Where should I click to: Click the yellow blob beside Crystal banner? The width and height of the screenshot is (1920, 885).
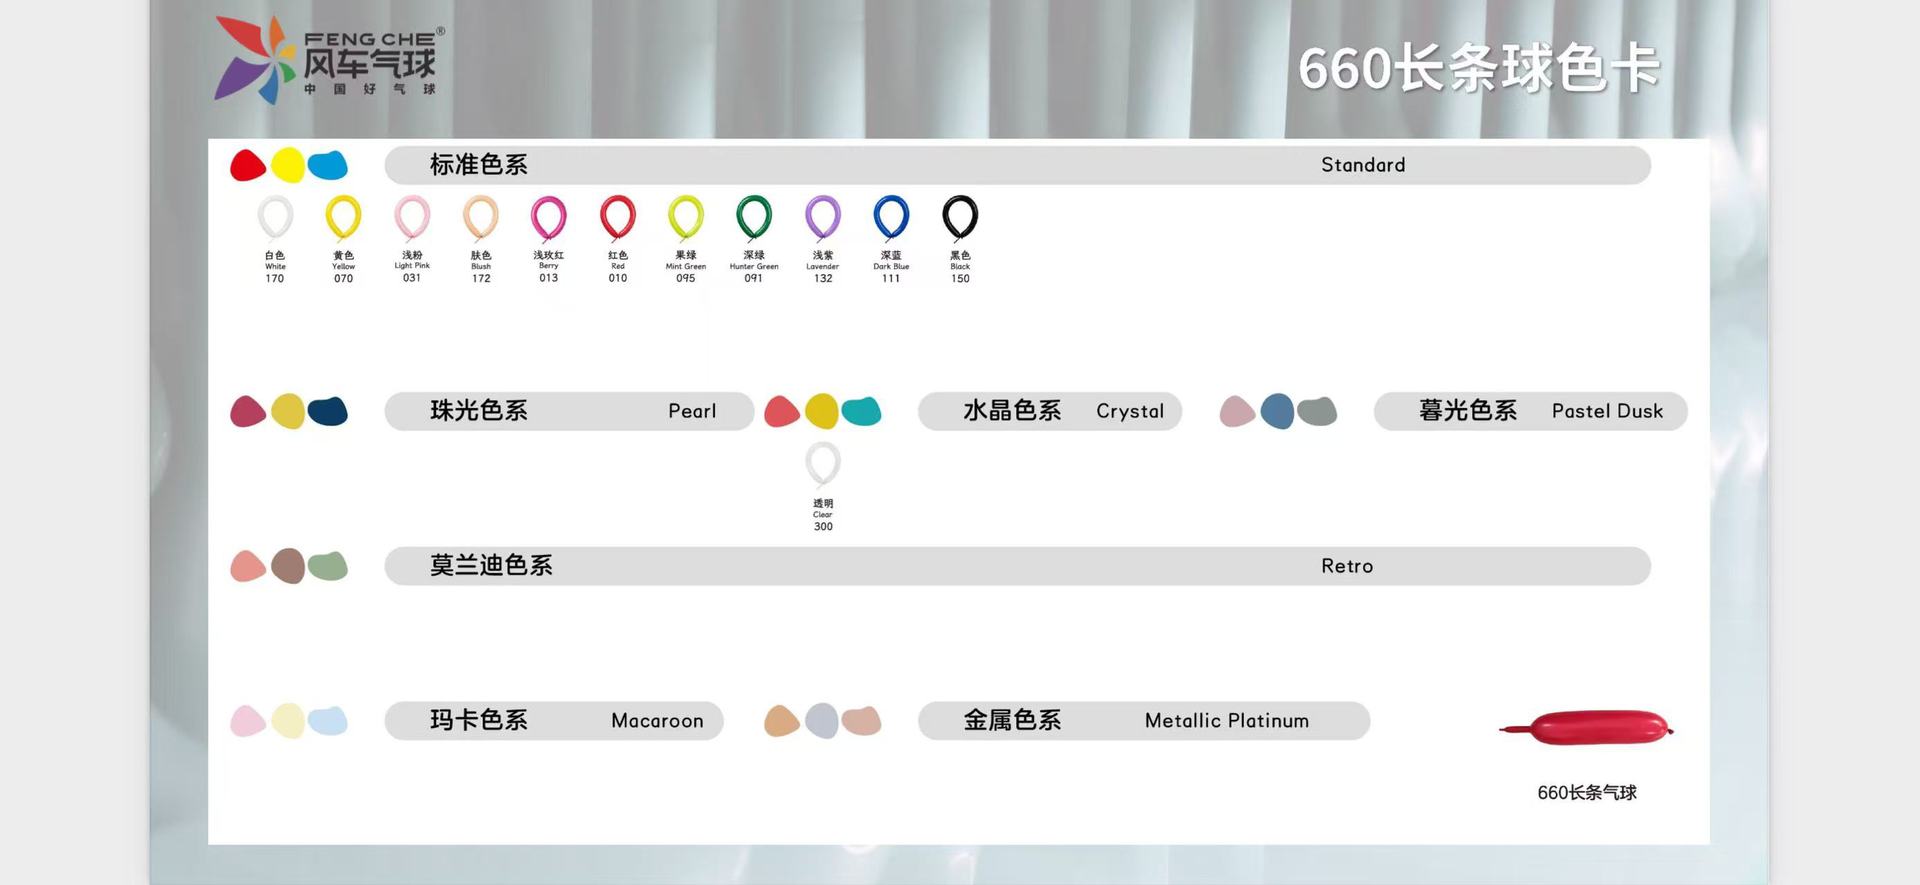822,411
